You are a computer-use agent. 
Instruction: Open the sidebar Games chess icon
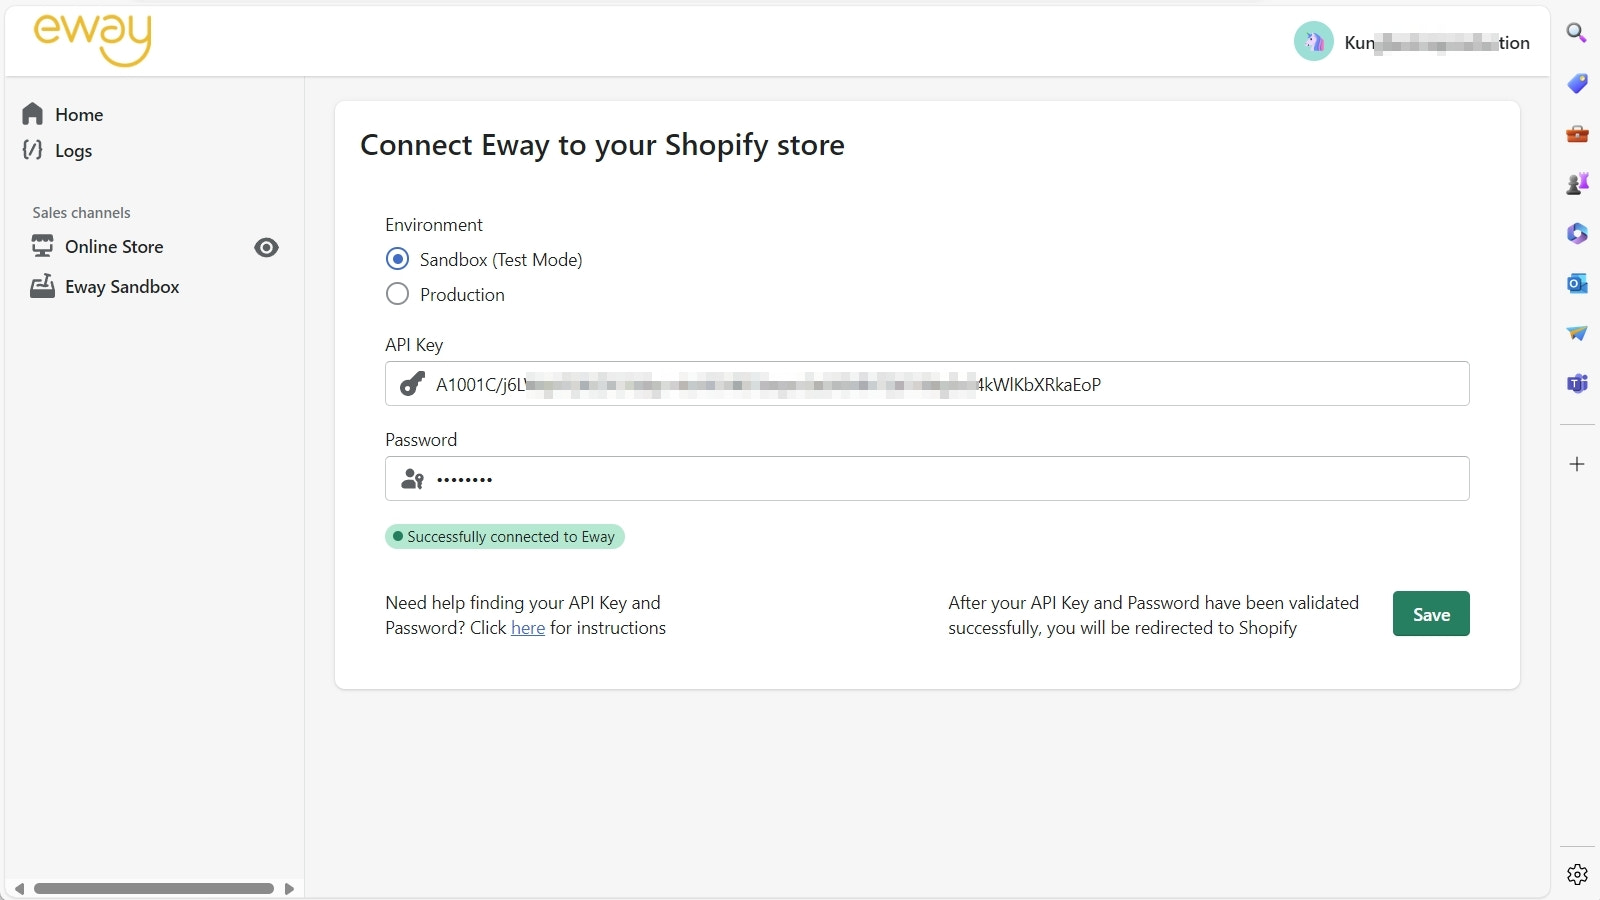1577,183
